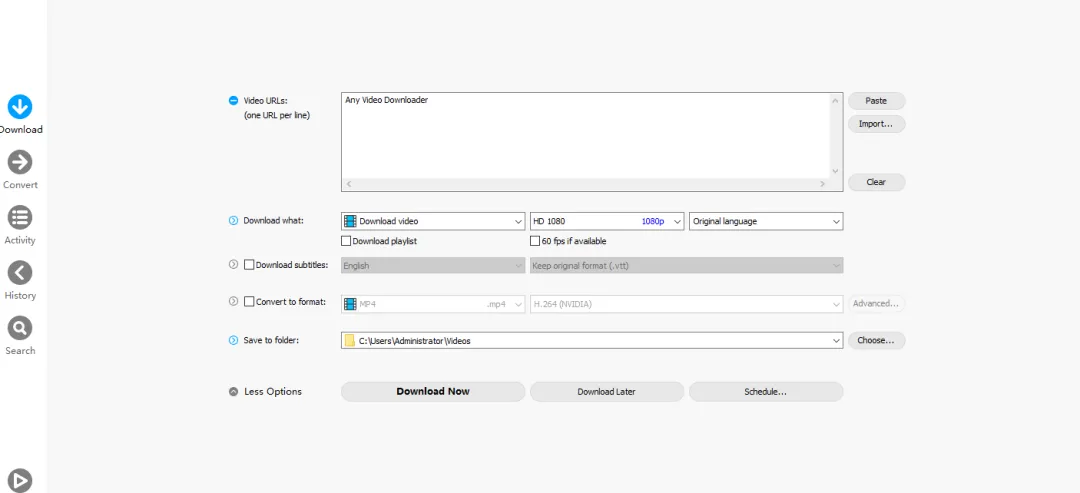Click the Schedule... button
Viewport: 1080px width, 493px height.
[x=766, y=392]
